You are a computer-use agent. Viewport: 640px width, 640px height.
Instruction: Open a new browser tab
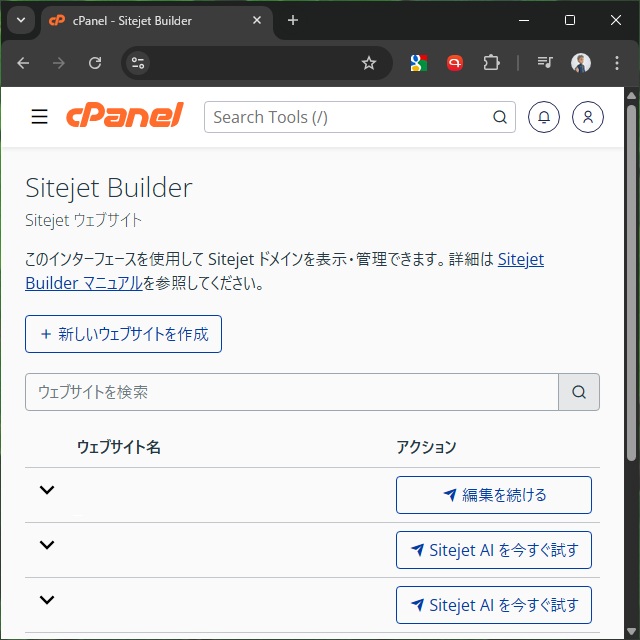(293, 20)
